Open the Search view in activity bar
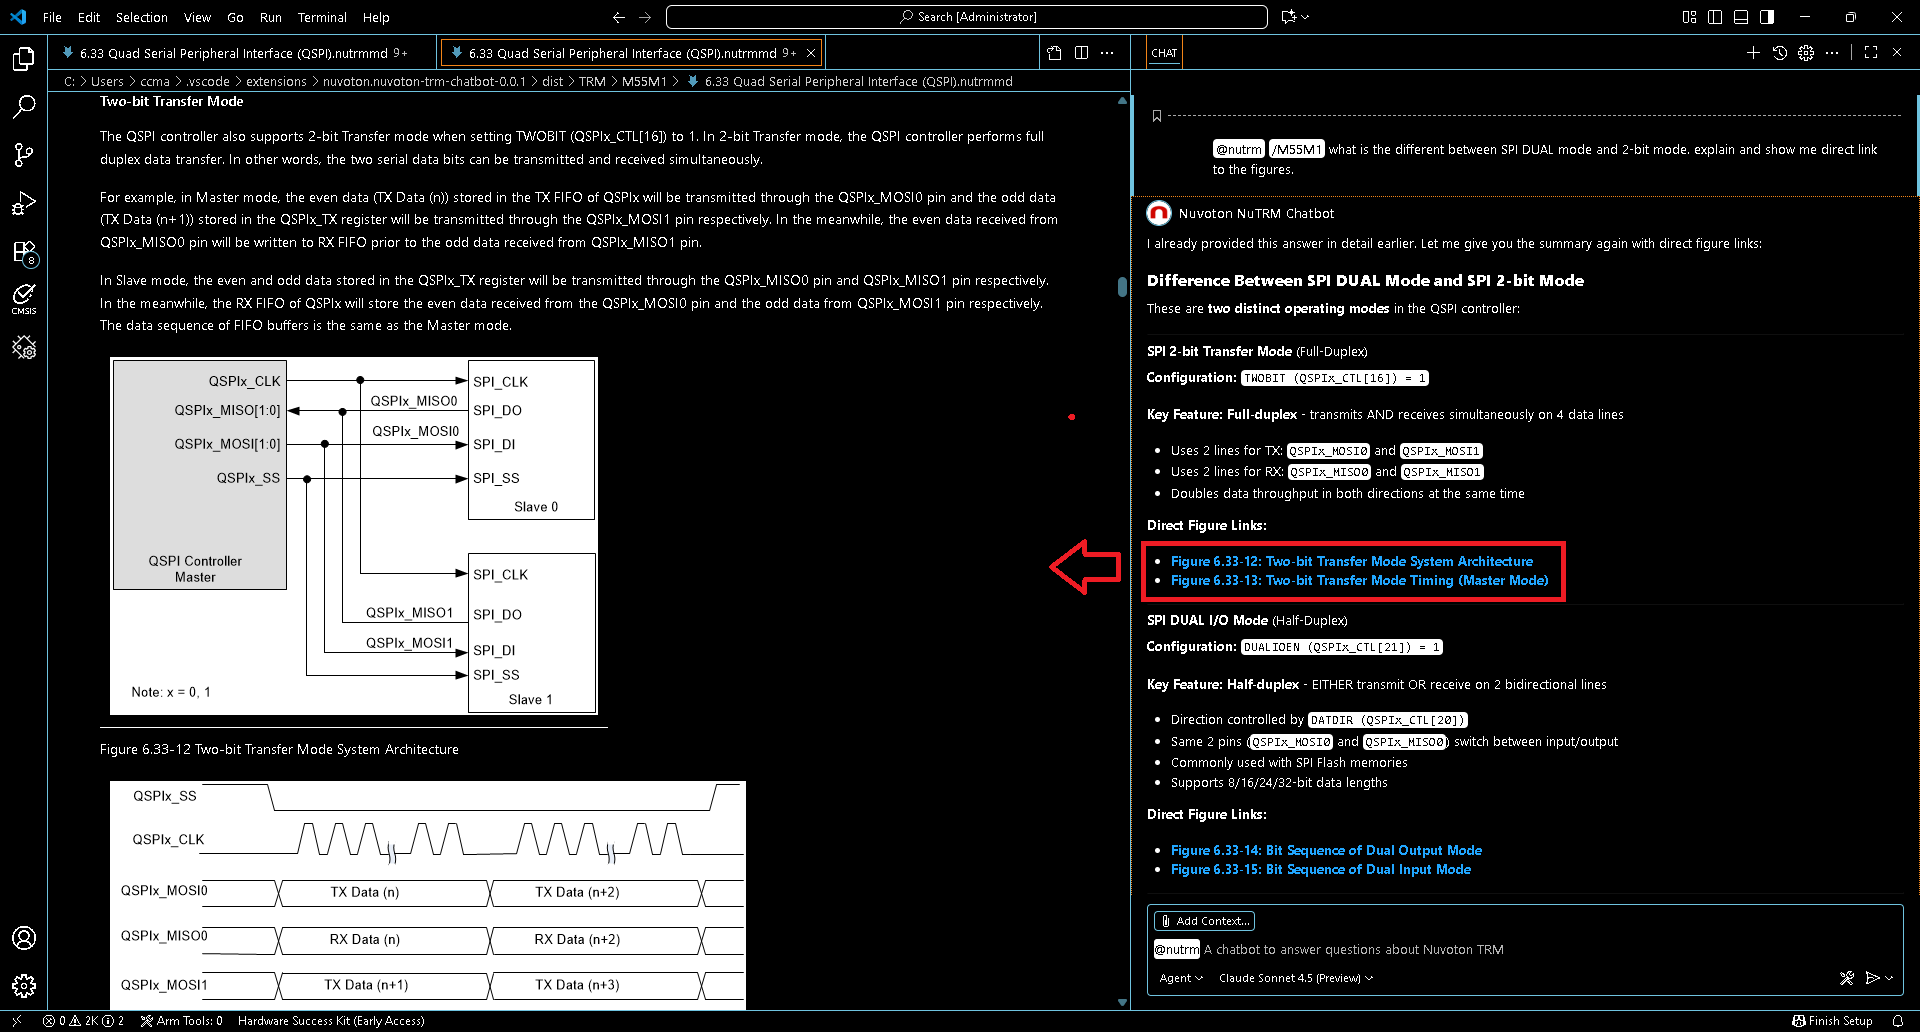This screenshot has height=1032, width=1920. [x=24, y=106]
